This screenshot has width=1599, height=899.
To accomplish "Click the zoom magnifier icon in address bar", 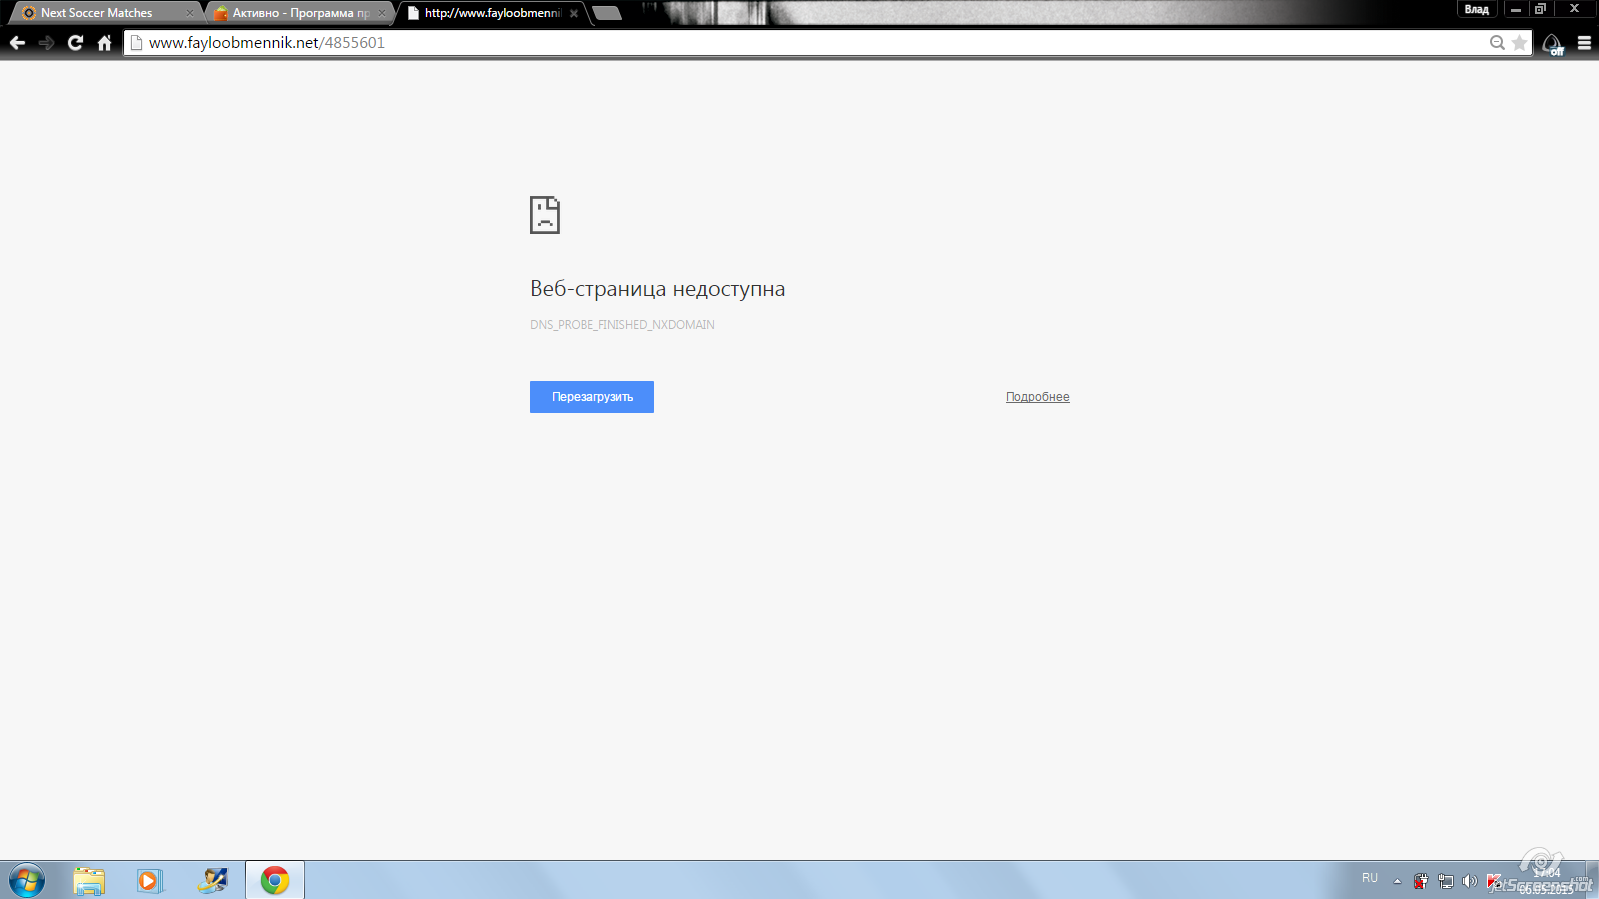I will pyautogui.click(x=1497, y=43).
